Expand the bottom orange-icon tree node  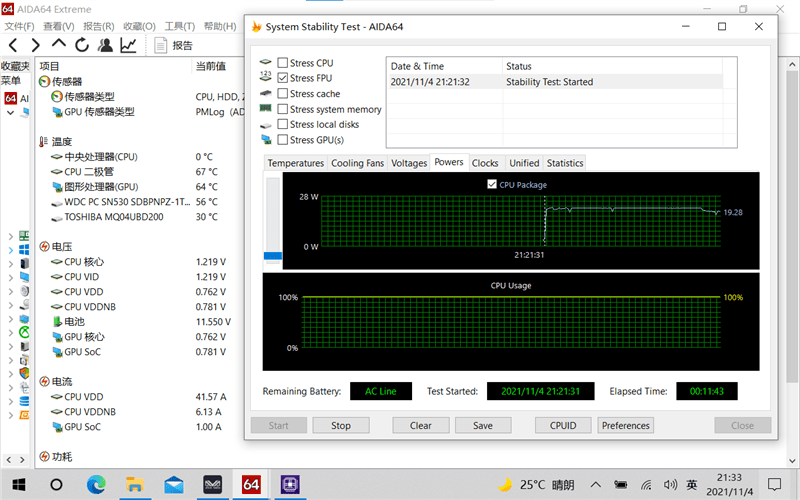(x=11, y=415)
